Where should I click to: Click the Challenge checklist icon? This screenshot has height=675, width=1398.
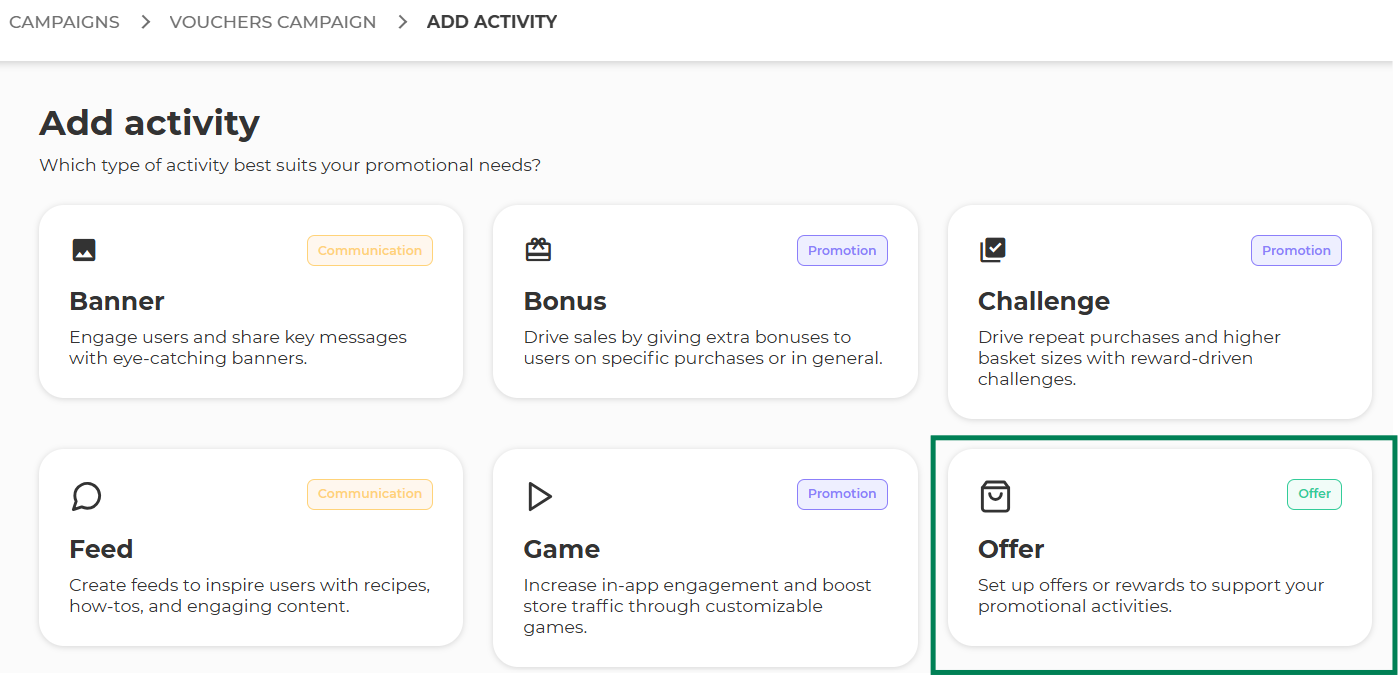[x=992, y=250]
